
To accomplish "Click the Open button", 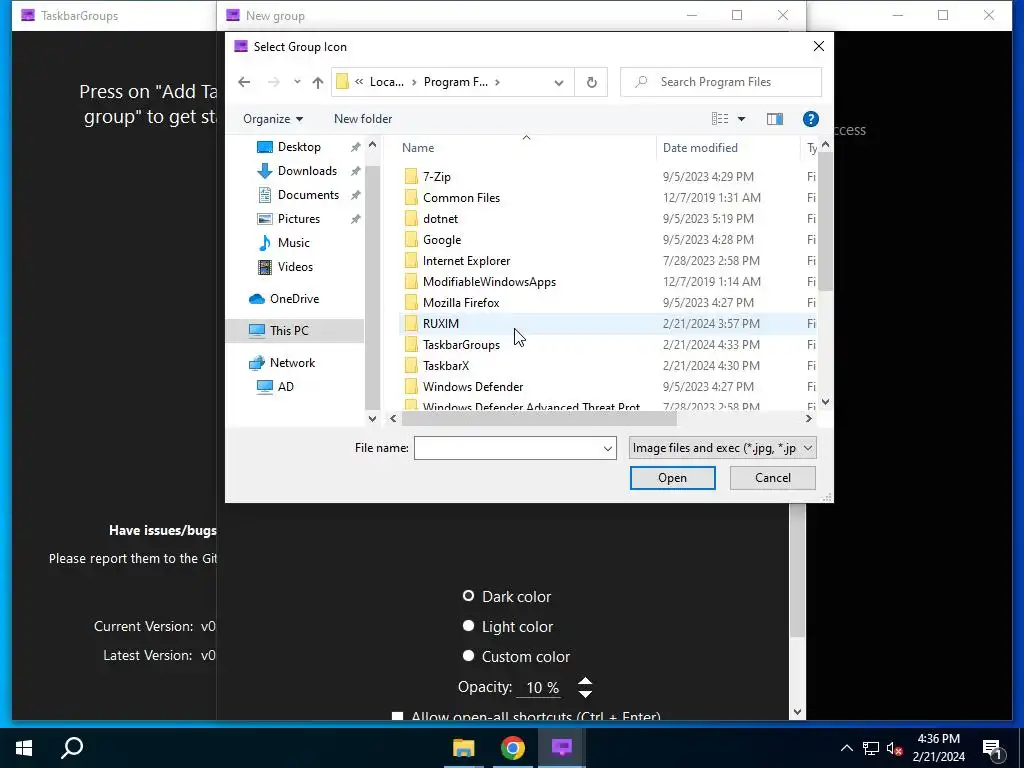I will coord(672,478).
